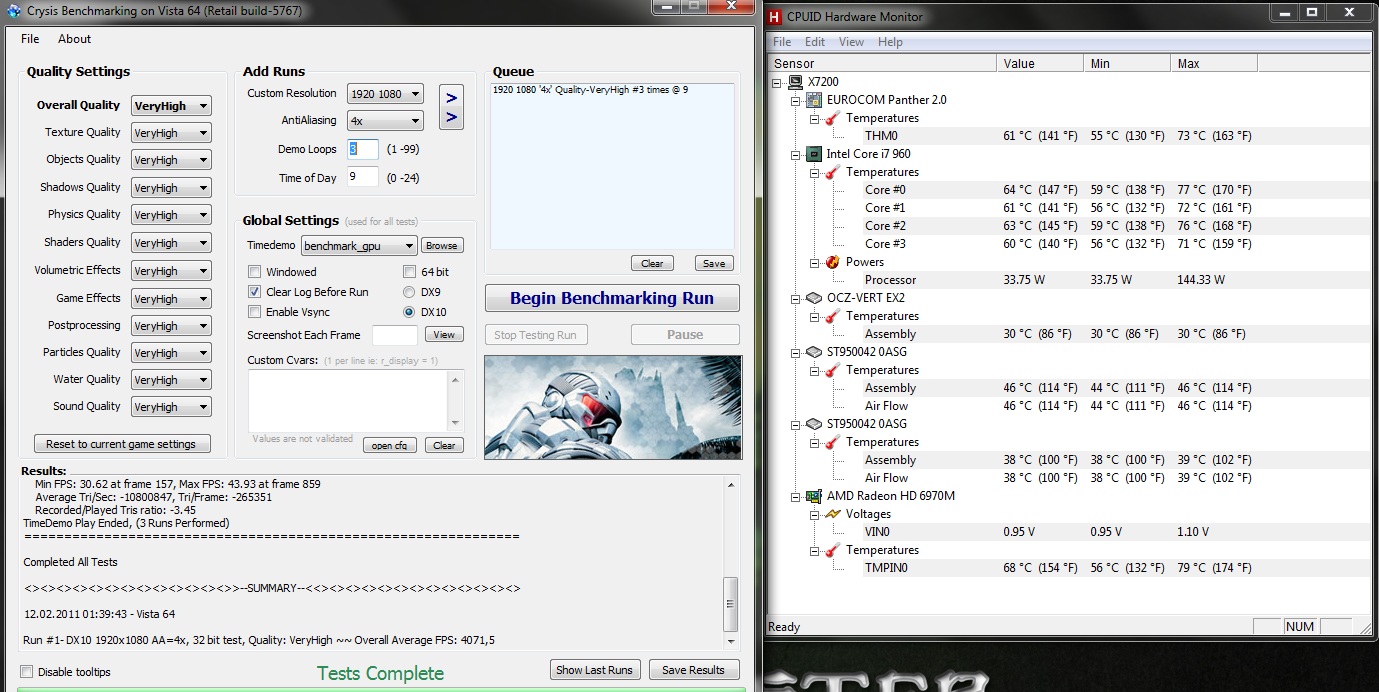Image resolution: width=1379 pixels, height=692 pixels.
Task: Open the Timedemo benchmark_gpu dropdown
Action: point(359,246)
